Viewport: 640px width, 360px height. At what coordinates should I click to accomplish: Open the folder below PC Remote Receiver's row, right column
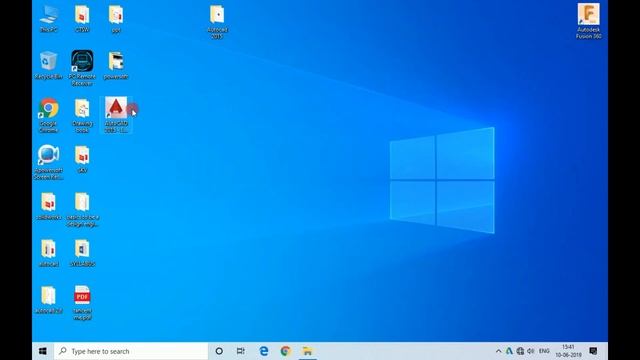116,65
